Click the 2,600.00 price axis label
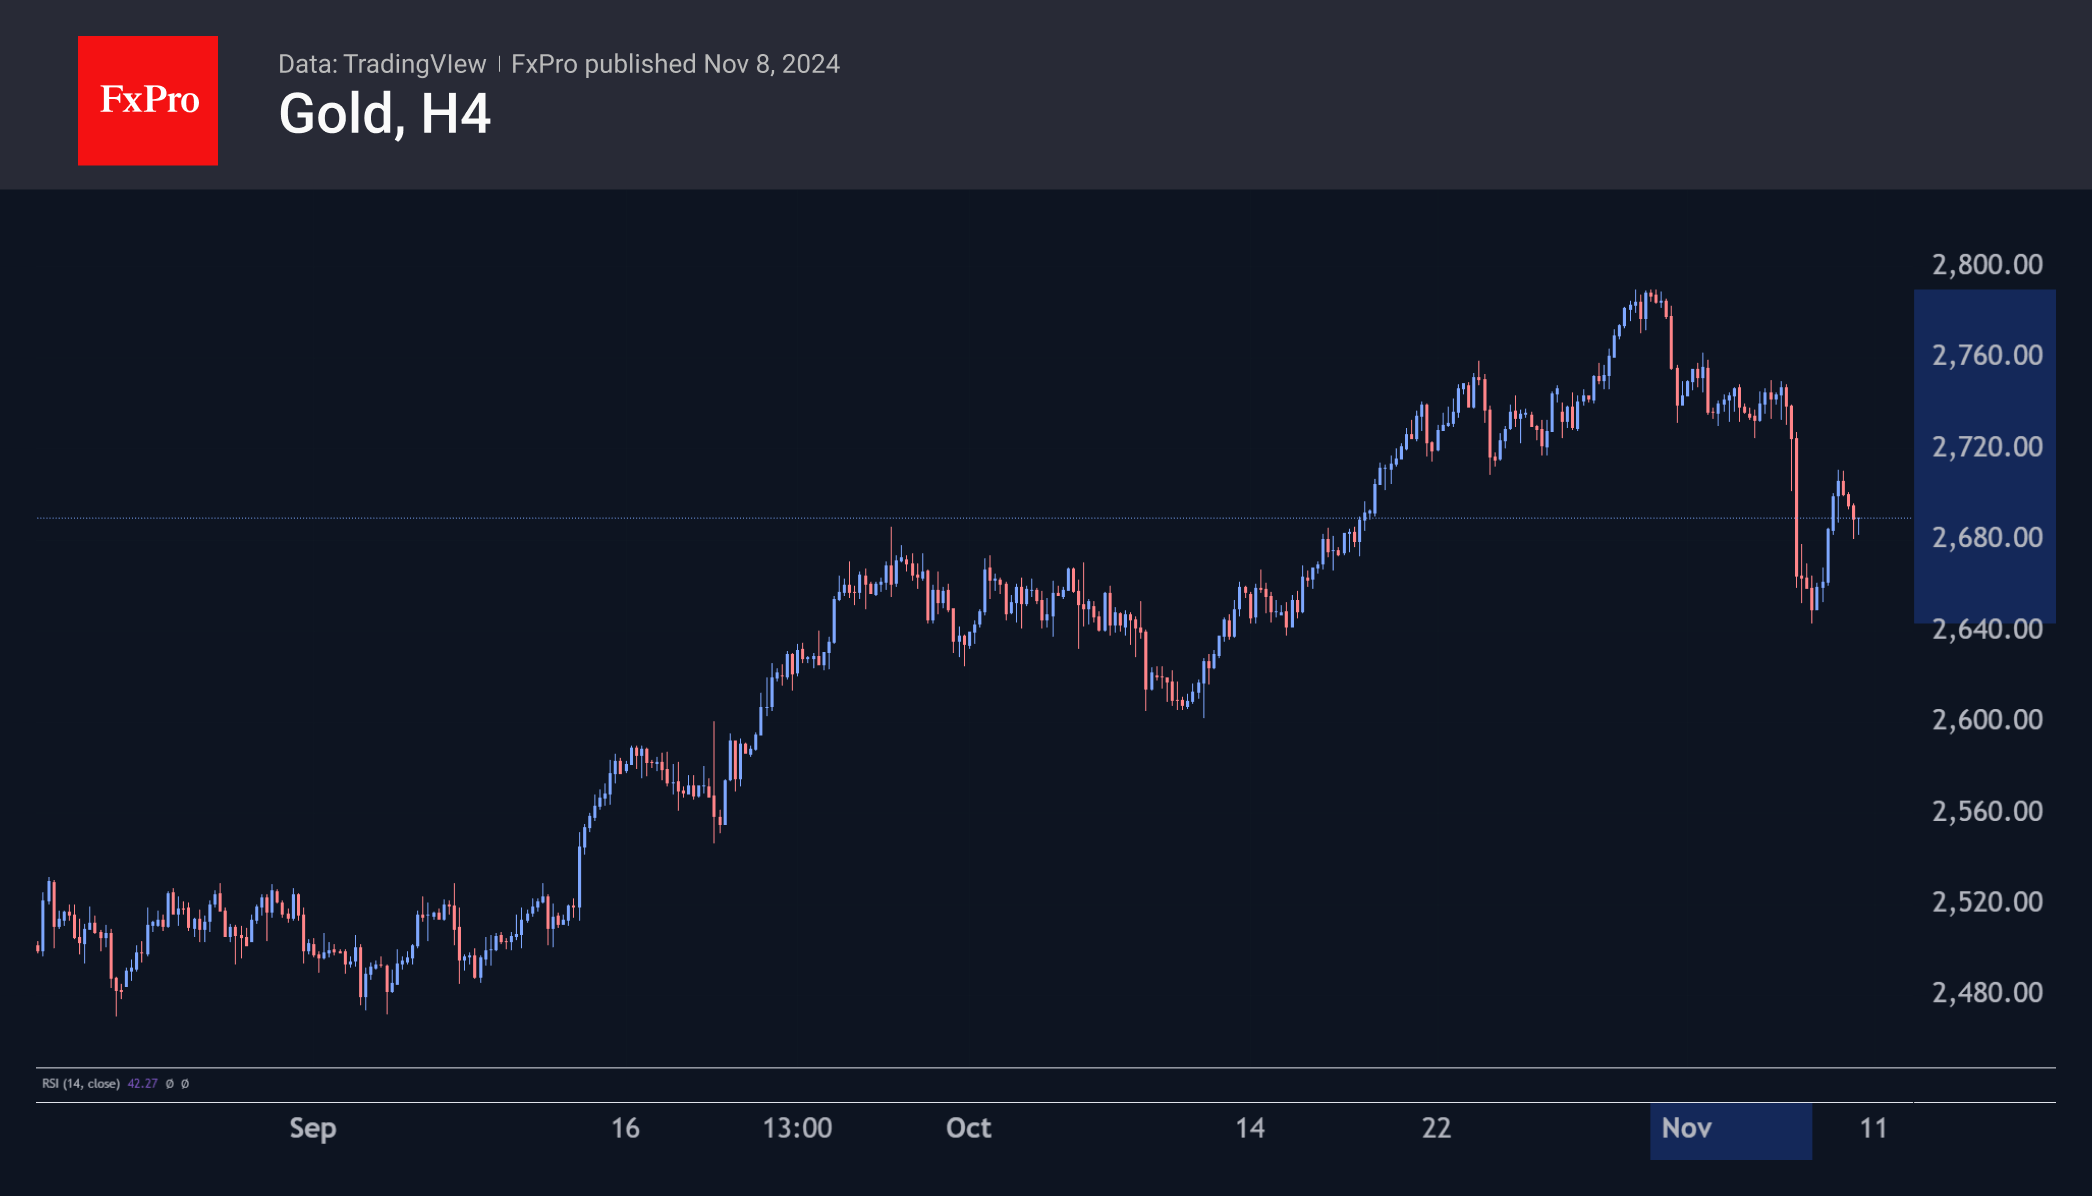Screen dimensions: 2092x1196 (x=1986, y=719)
